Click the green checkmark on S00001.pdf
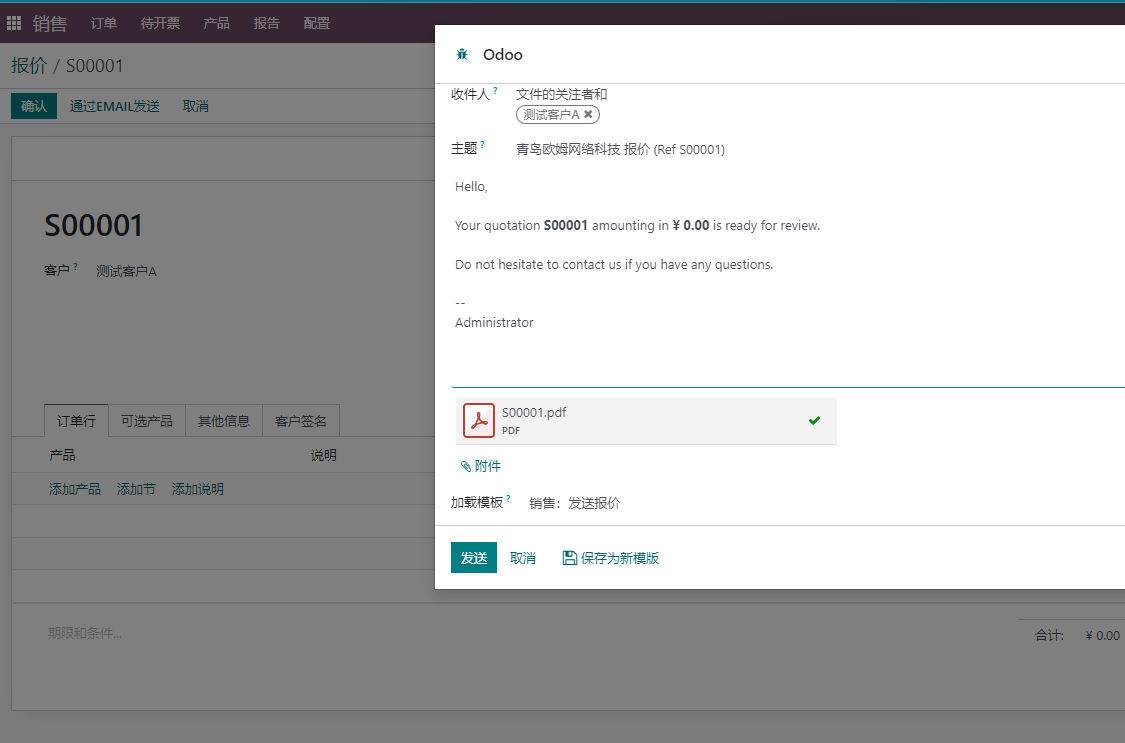The height and width of the screenshot is (743, 1125). [x=814, y=421]
